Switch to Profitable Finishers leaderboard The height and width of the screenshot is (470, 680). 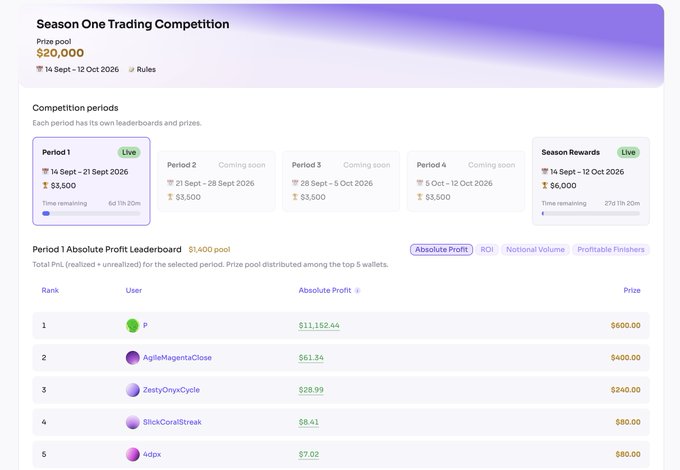click(x=611, y=250)
